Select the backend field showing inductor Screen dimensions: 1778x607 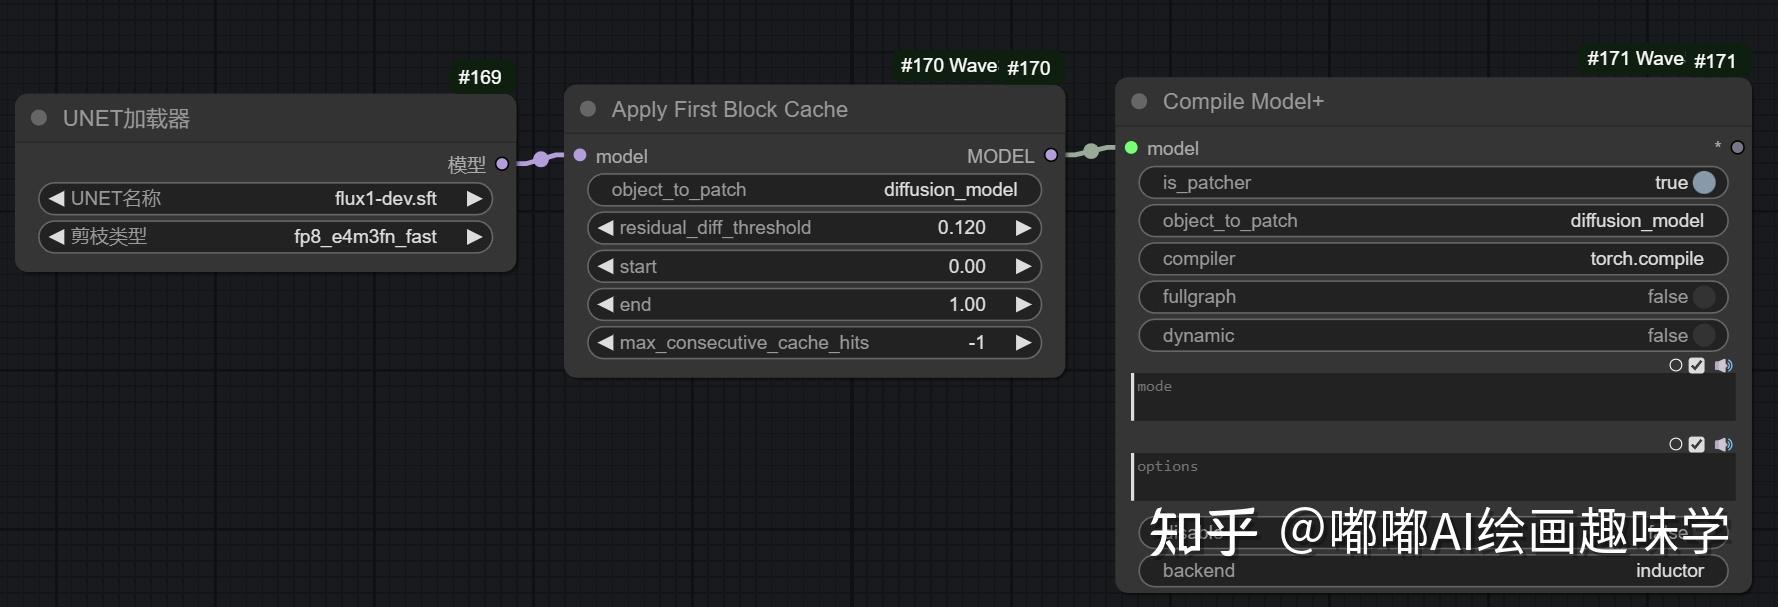pyautogui.click(x=1433, y=571)
